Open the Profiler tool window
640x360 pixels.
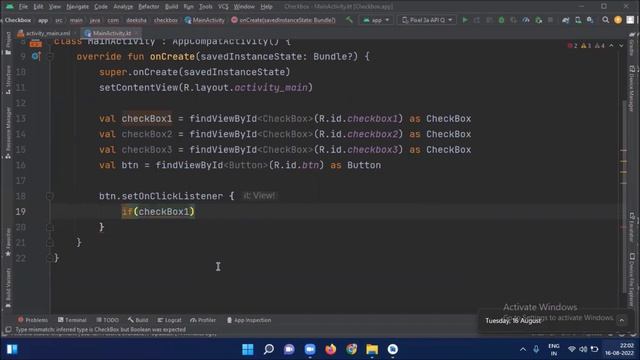tap(203, 320)
